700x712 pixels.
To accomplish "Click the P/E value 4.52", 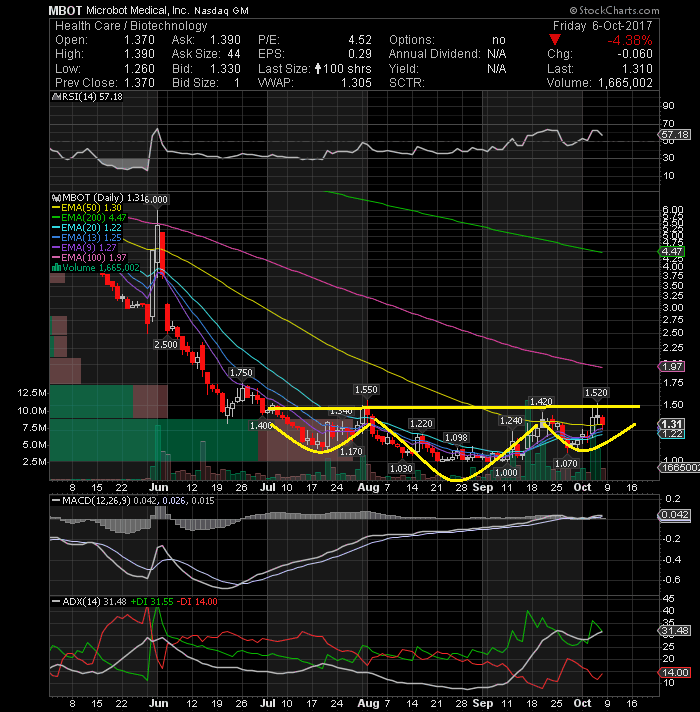I will coord(360,40).
